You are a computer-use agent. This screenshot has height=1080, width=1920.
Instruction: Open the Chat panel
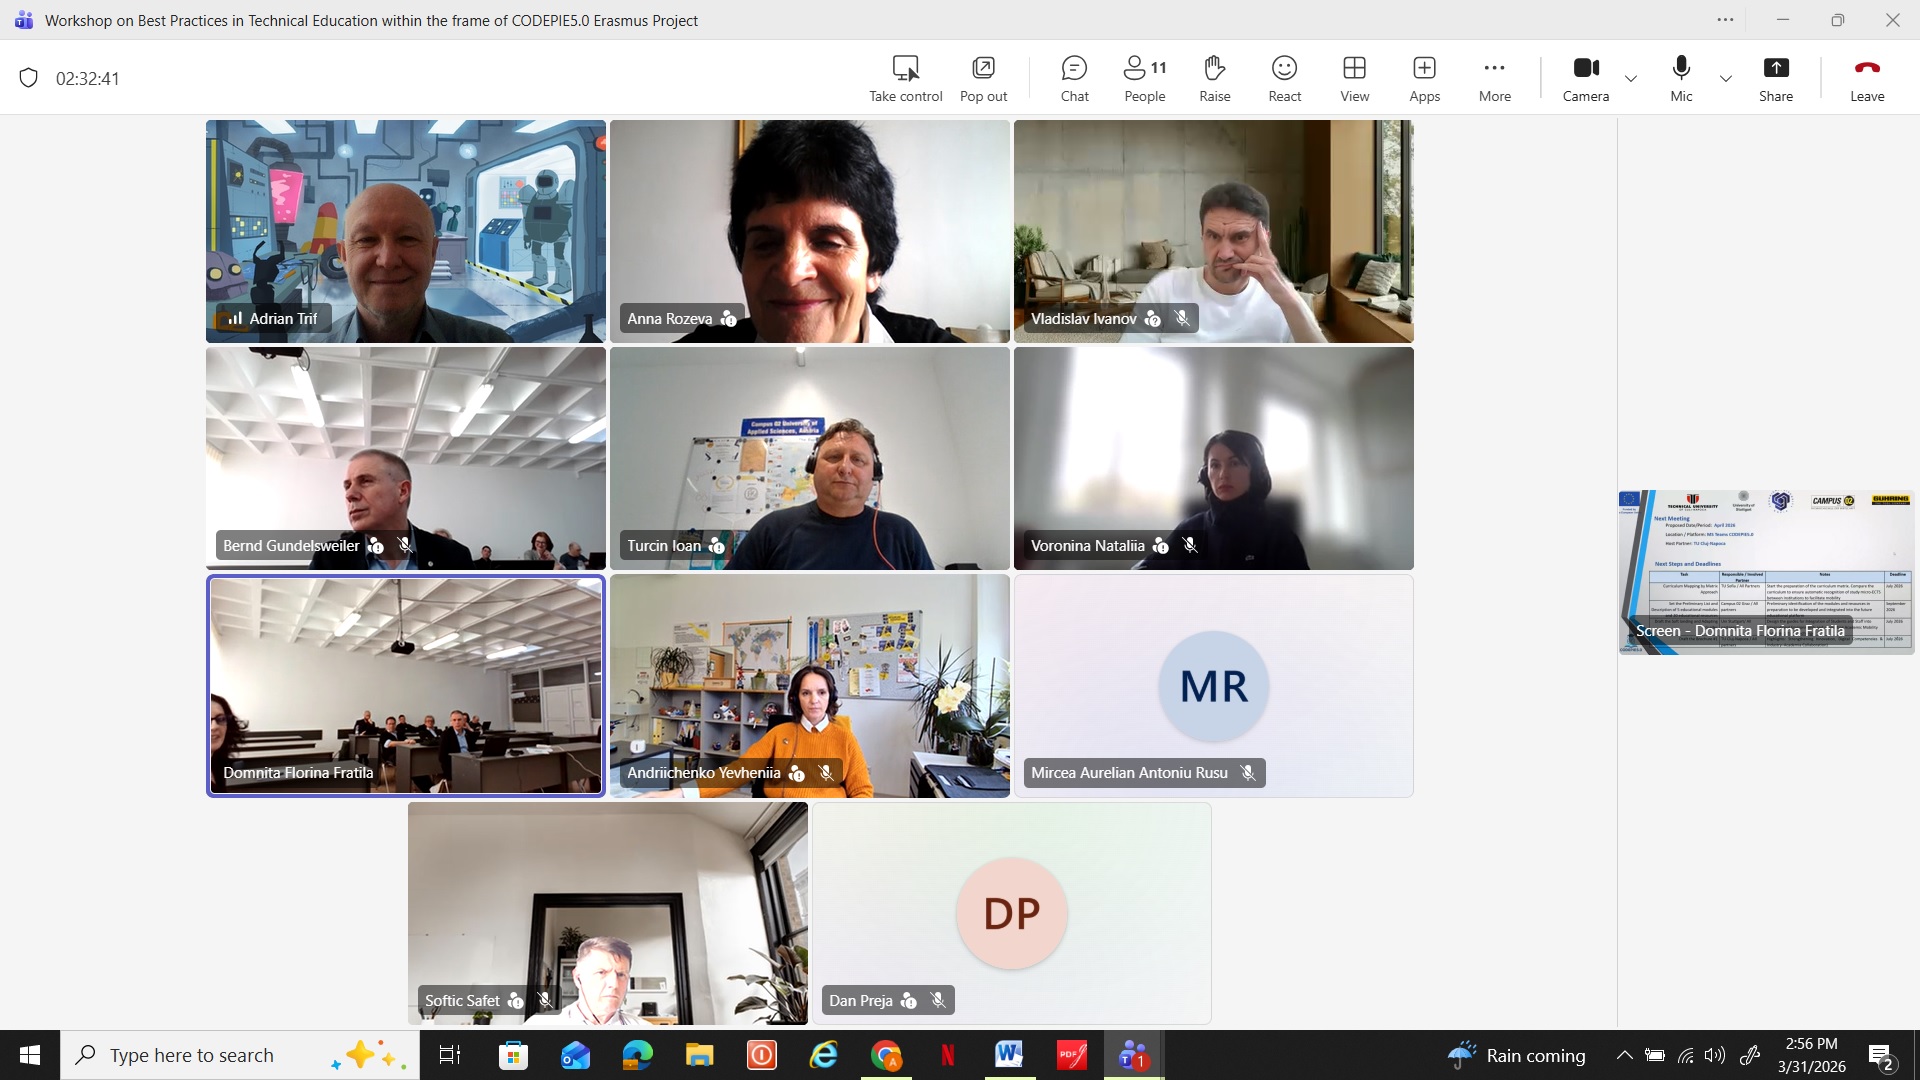pos(1074,78)
